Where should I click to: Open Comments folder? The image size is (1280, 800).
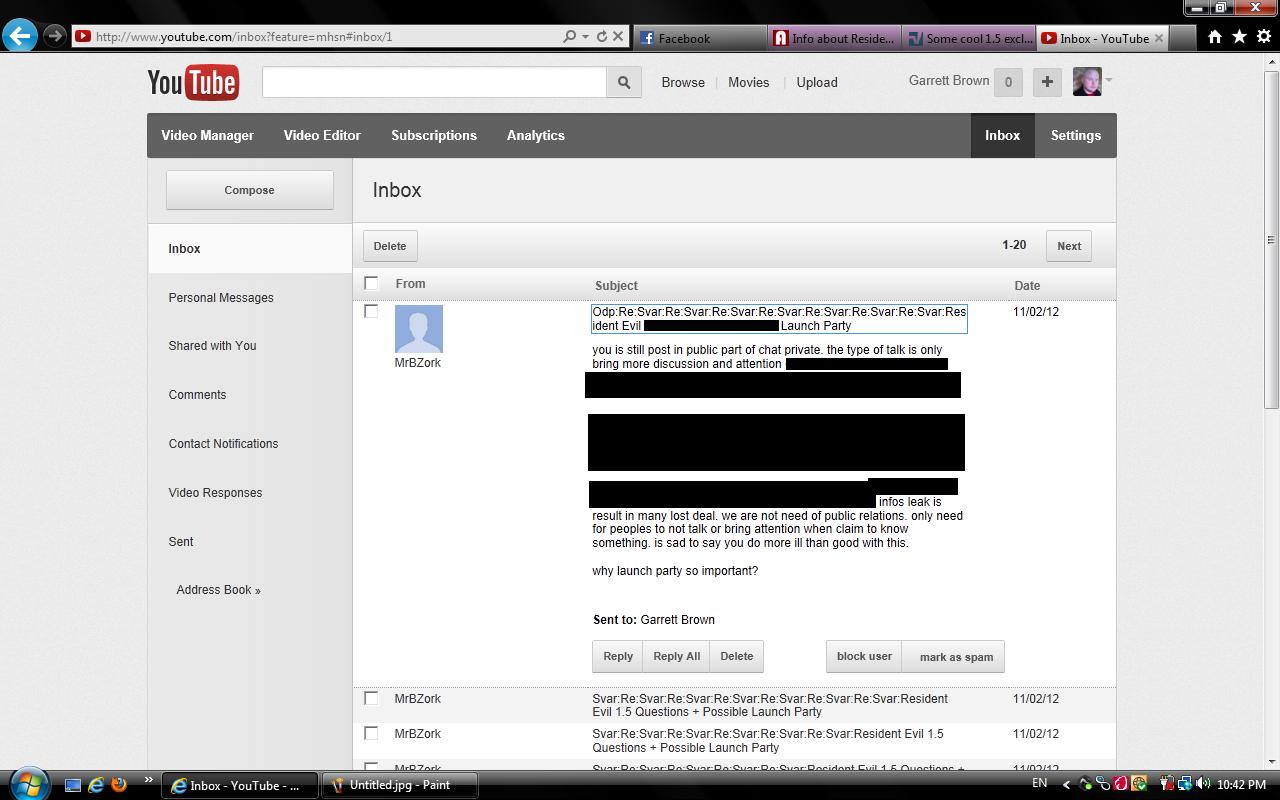coord(197,395)
